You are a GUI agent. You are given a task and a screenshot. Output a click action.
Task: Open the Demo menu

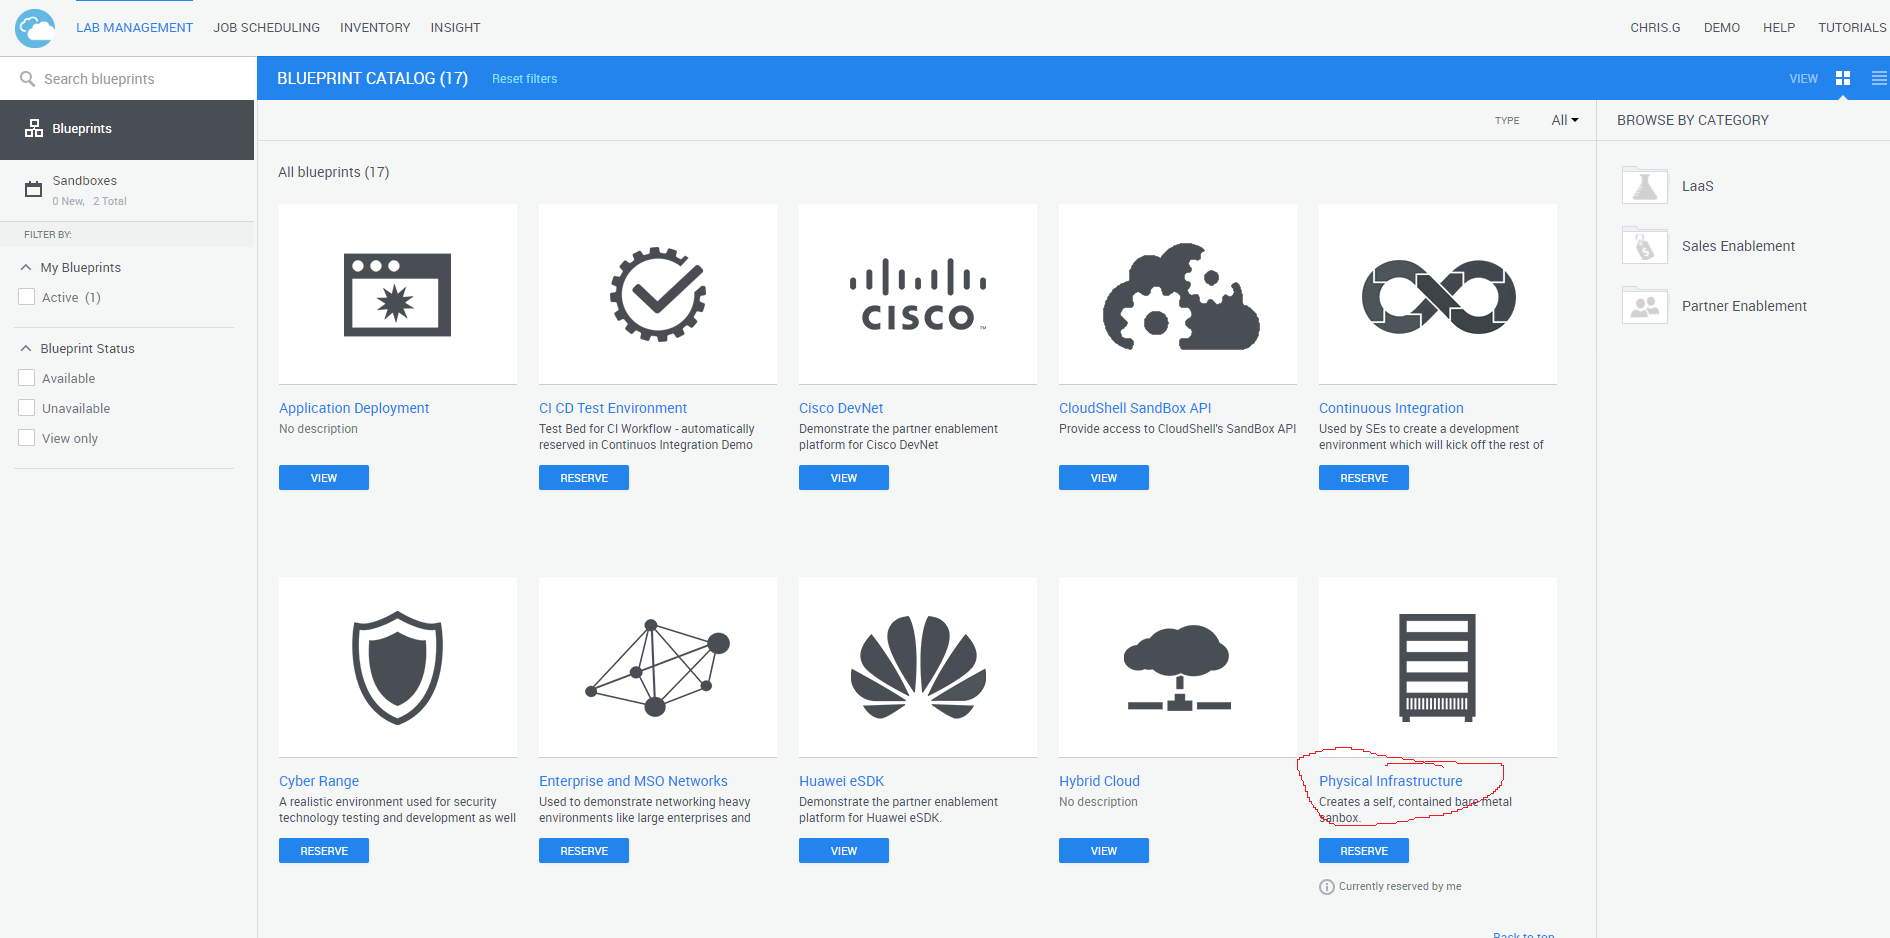[x=1722, y=28]
